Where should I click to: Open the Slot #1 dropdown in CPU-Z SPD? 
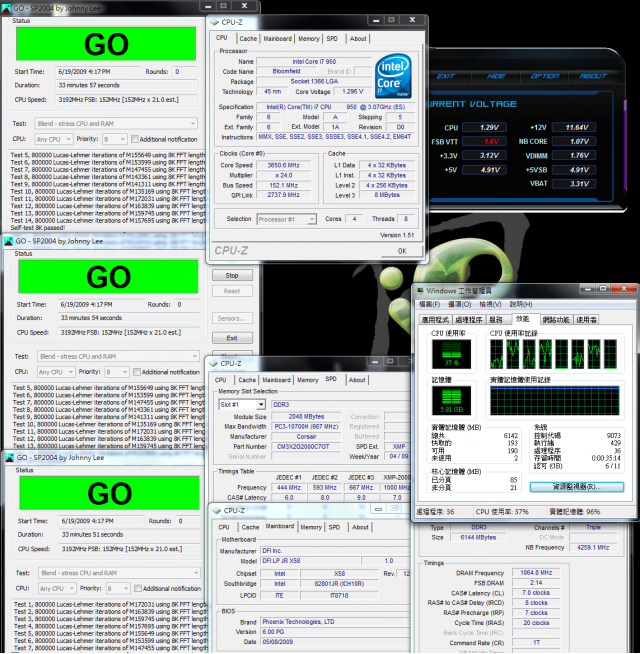(x=242, y=404)
